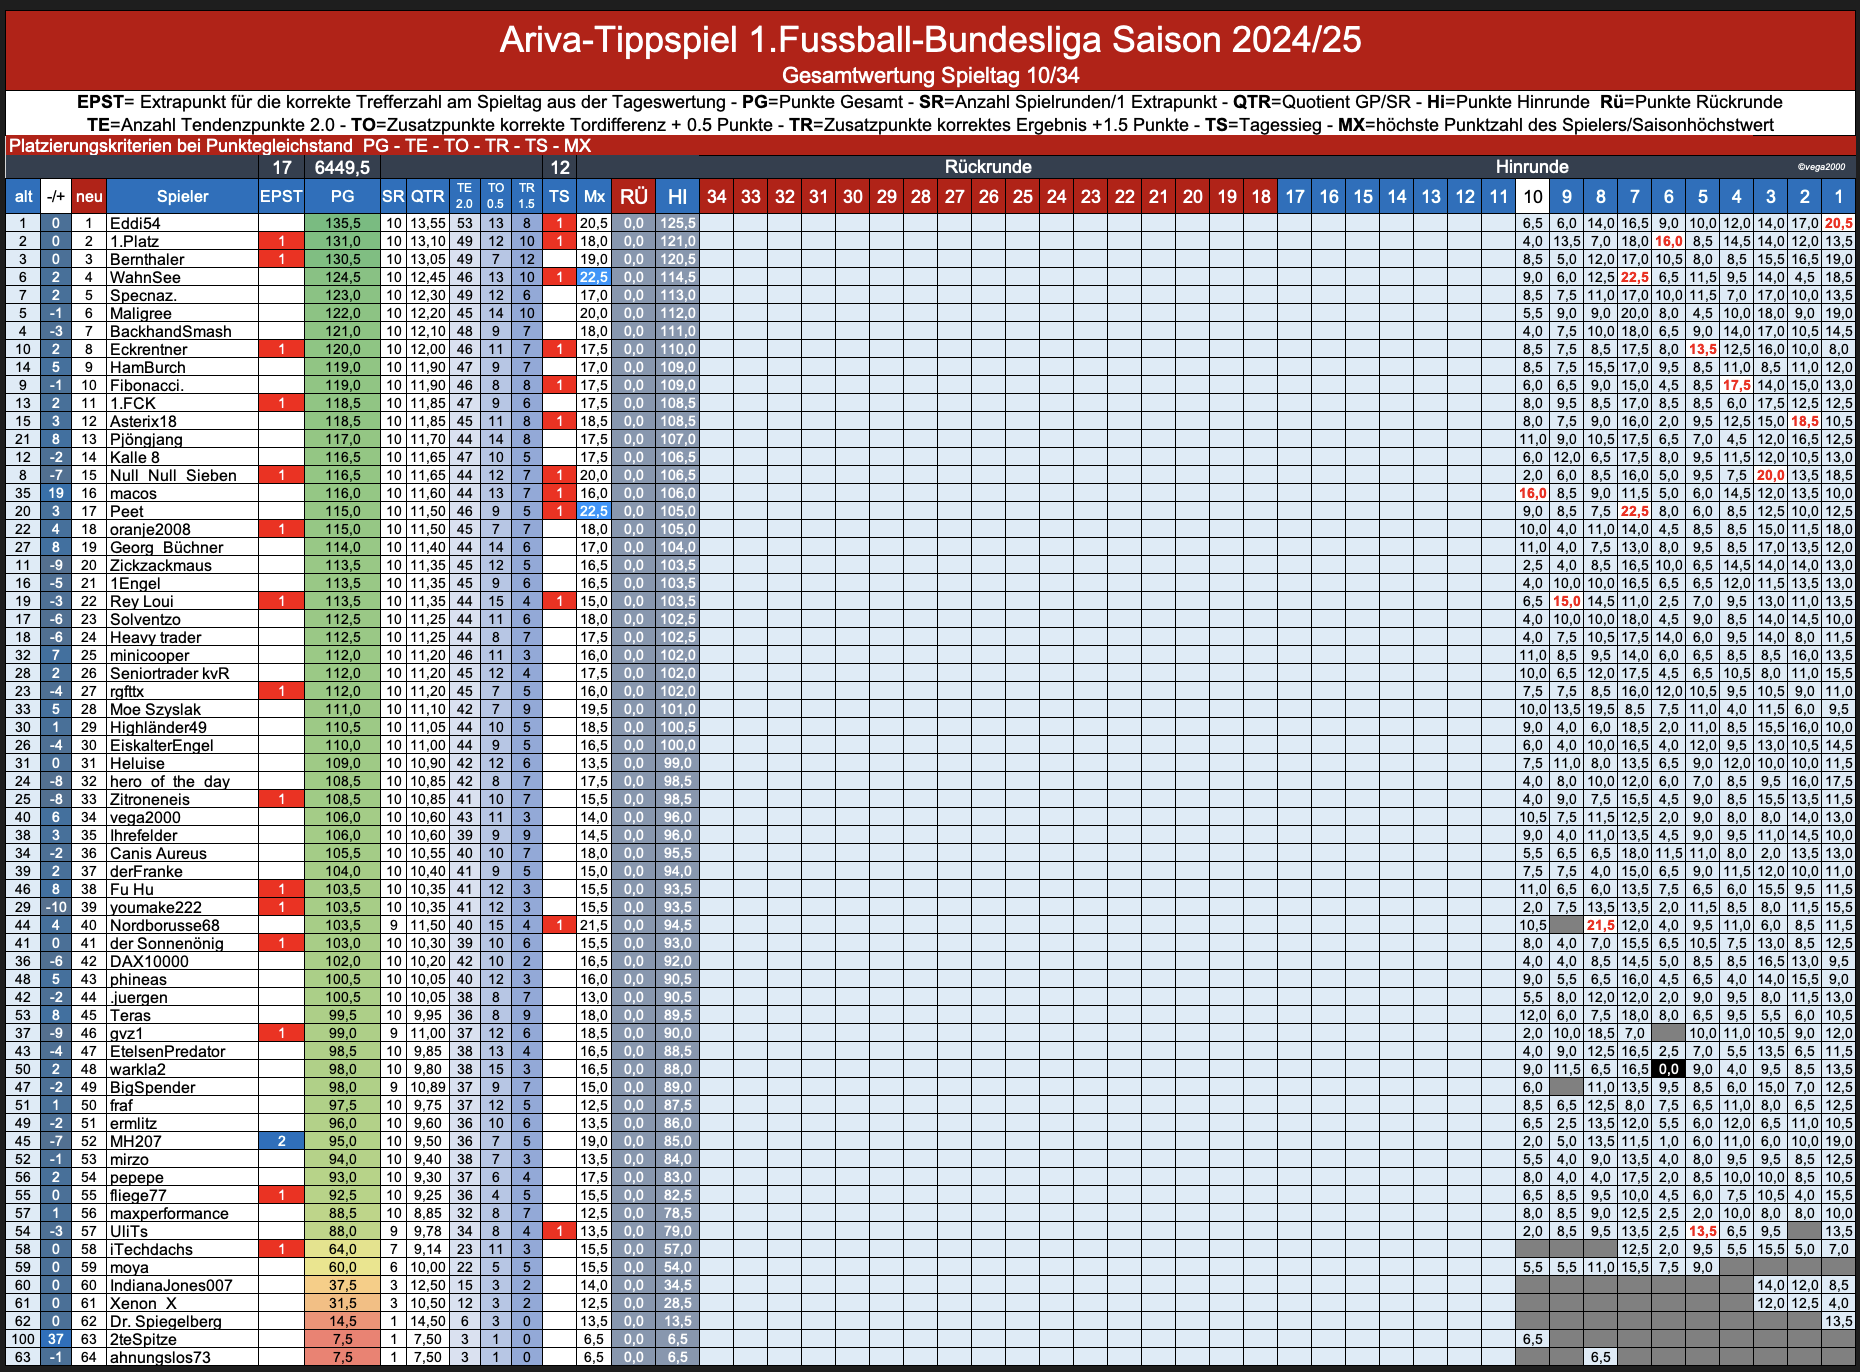
Task: Select player name 'Fibonacci.'
Action: [x=147, y=385]
